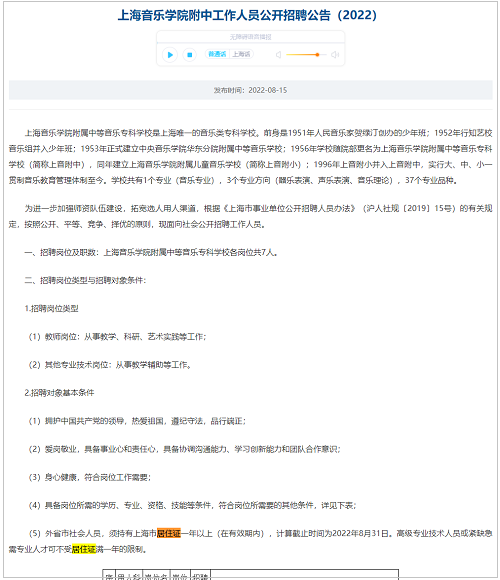Click item (1) 拥护中国共产党的领导 line
This screenshot has width=500, height=580.
pos(137,421)
